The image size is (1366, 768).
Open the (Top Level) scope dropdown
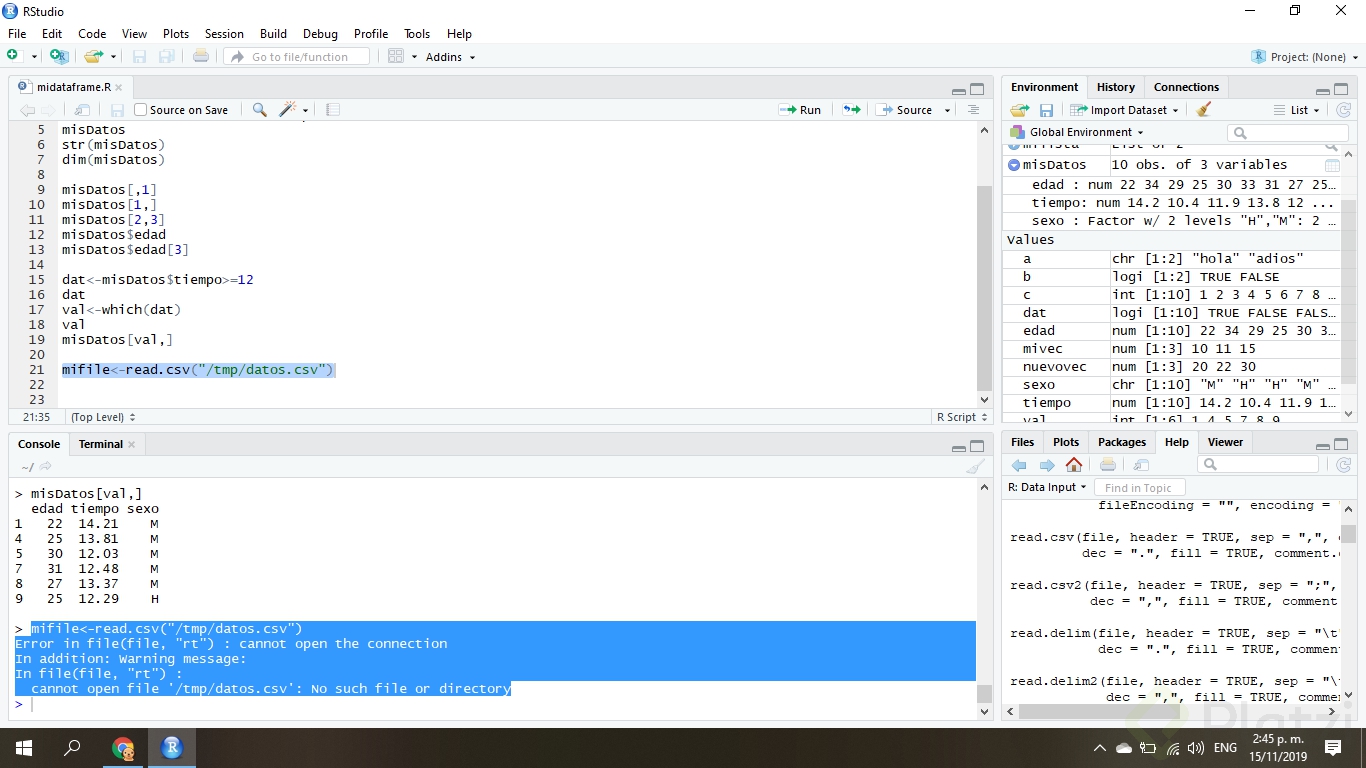(x=103, y=417)
